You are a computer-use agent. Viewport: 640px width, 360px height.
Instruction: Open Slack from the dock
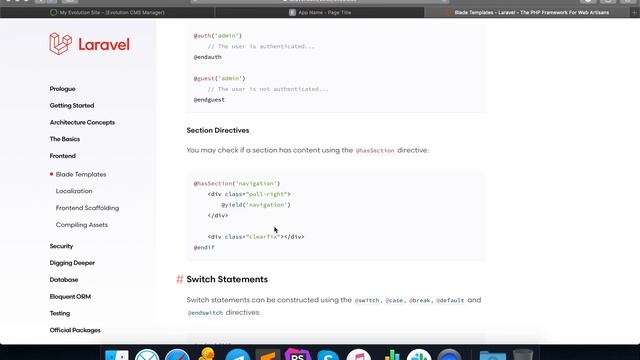point(419,355)
